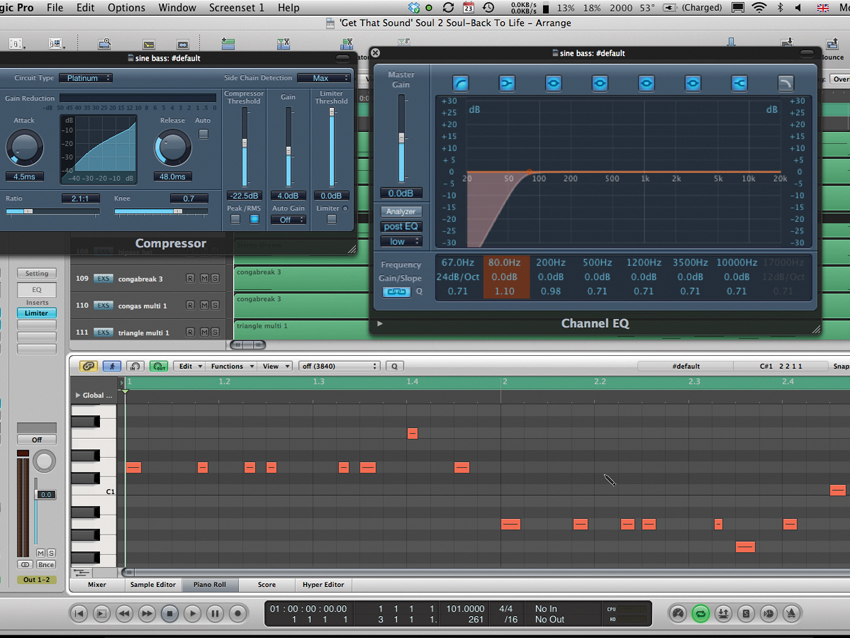Image resolution: width=850 pixels, height=638 pixels.
Task: Toggle the EQ band link button beside Q
Action: click(x=396, y=292)
